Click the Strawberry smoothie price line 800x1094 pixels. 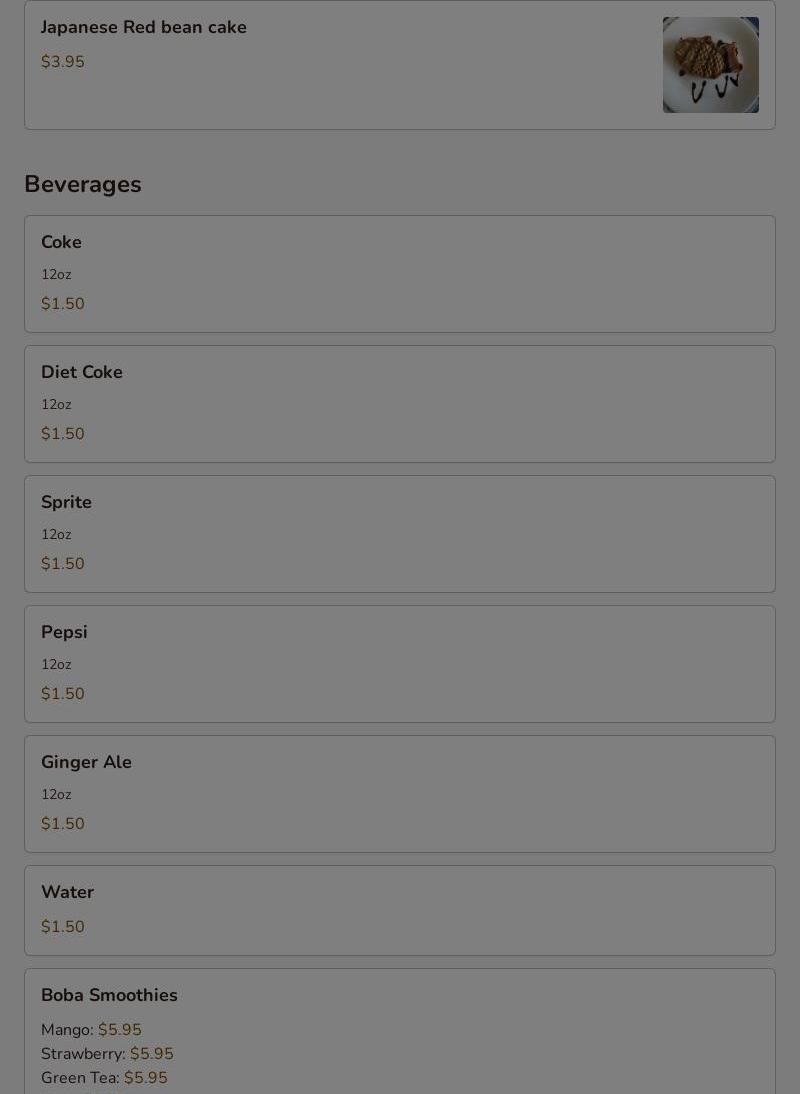click(x=107, y=1054)
